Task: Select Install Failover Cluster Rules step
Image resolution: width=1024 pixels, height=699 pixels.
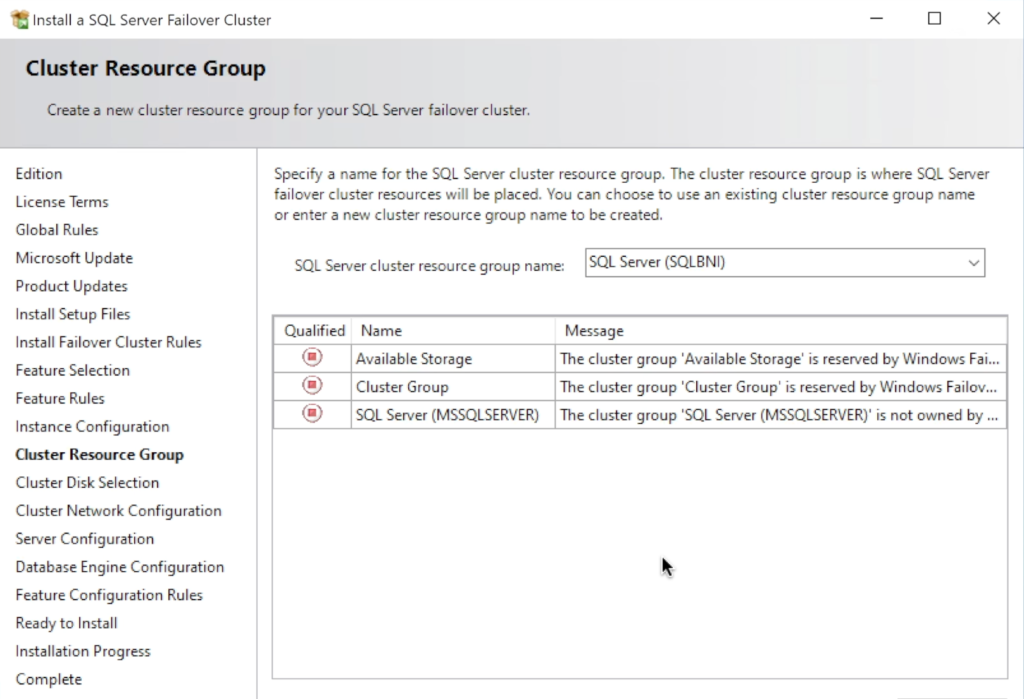Action: click(x=108, y=342)
